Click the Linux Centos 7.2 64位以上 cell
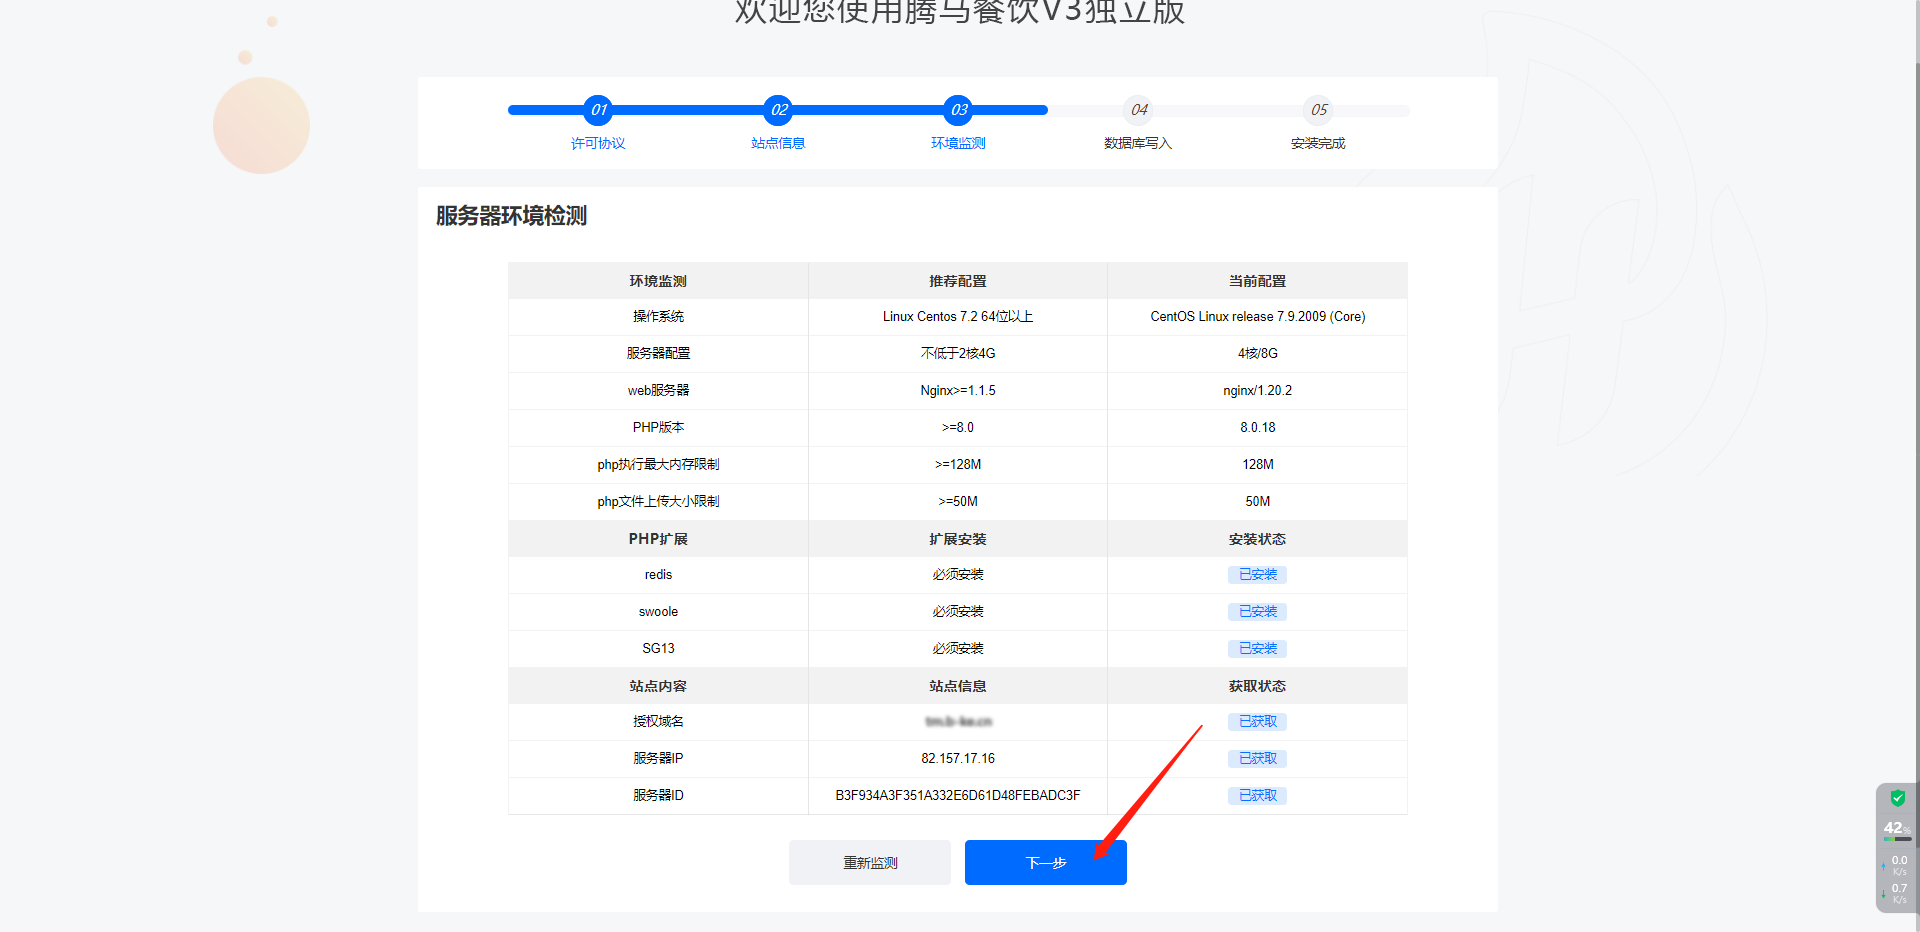The width and height of the screenshot is (1920, 932). 958,317
